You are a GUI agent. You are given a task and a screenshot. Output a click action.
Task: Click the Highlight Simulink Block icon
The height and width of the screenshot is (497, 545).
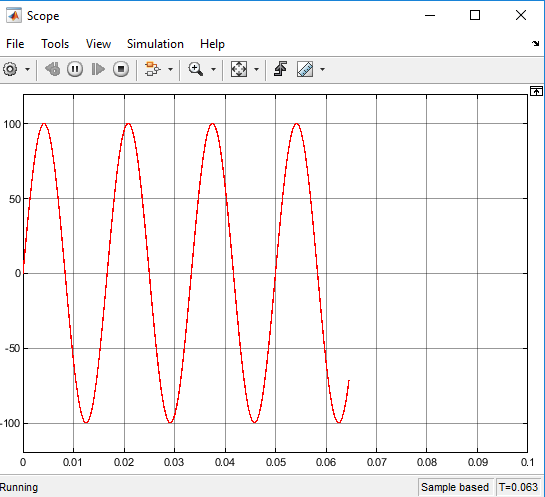[x=152, y=69]
